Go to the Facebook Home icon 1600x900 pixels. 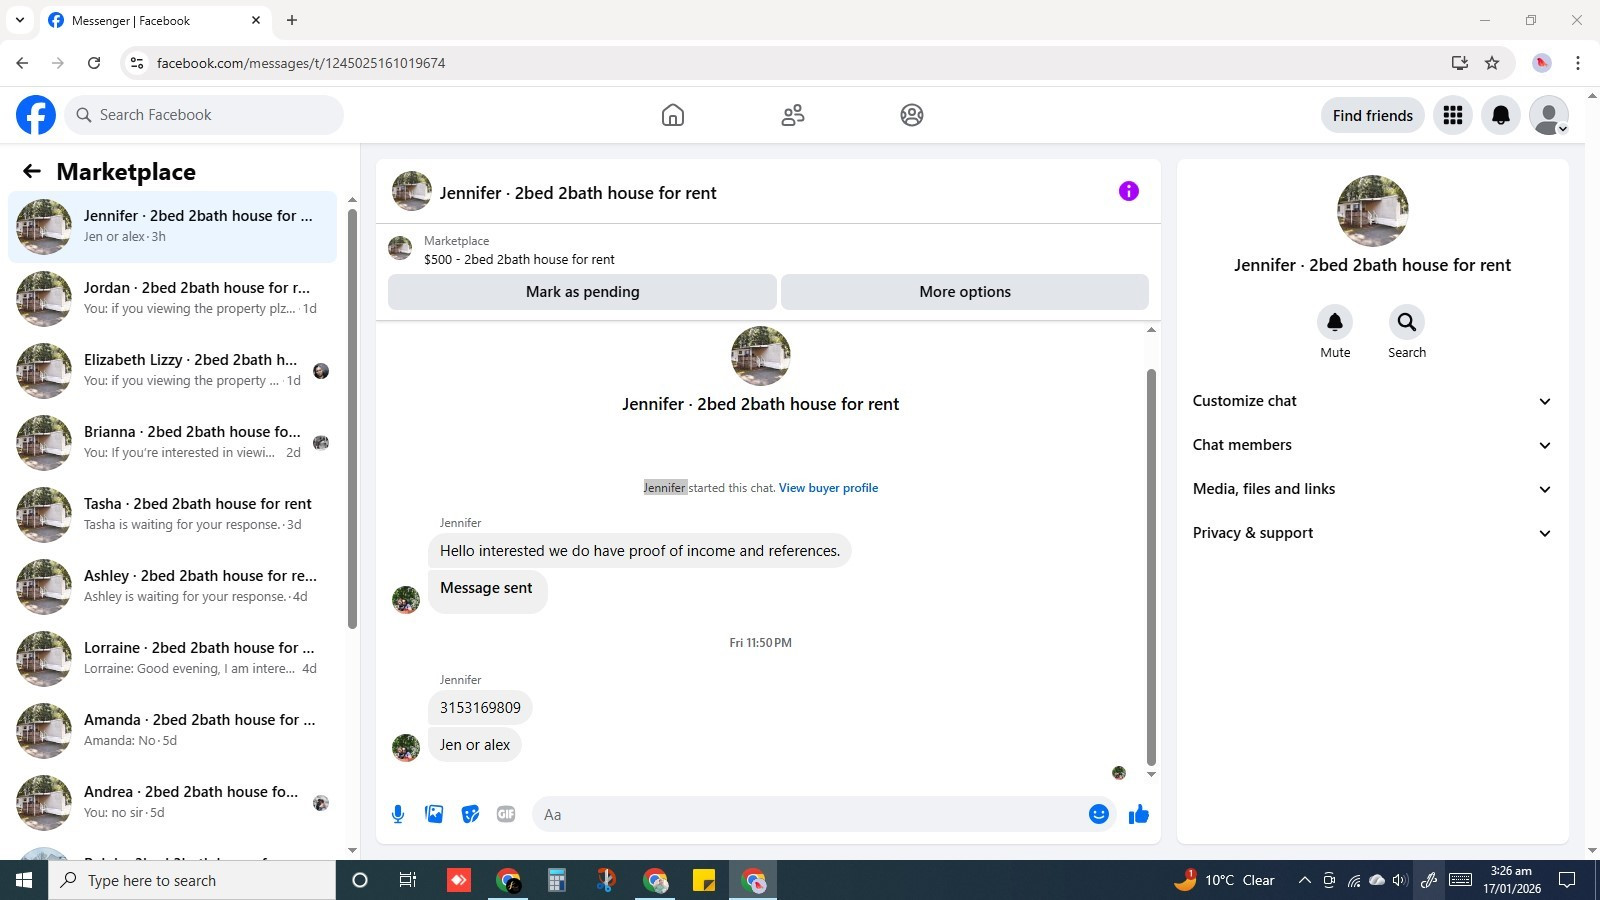tap(673, 115)
